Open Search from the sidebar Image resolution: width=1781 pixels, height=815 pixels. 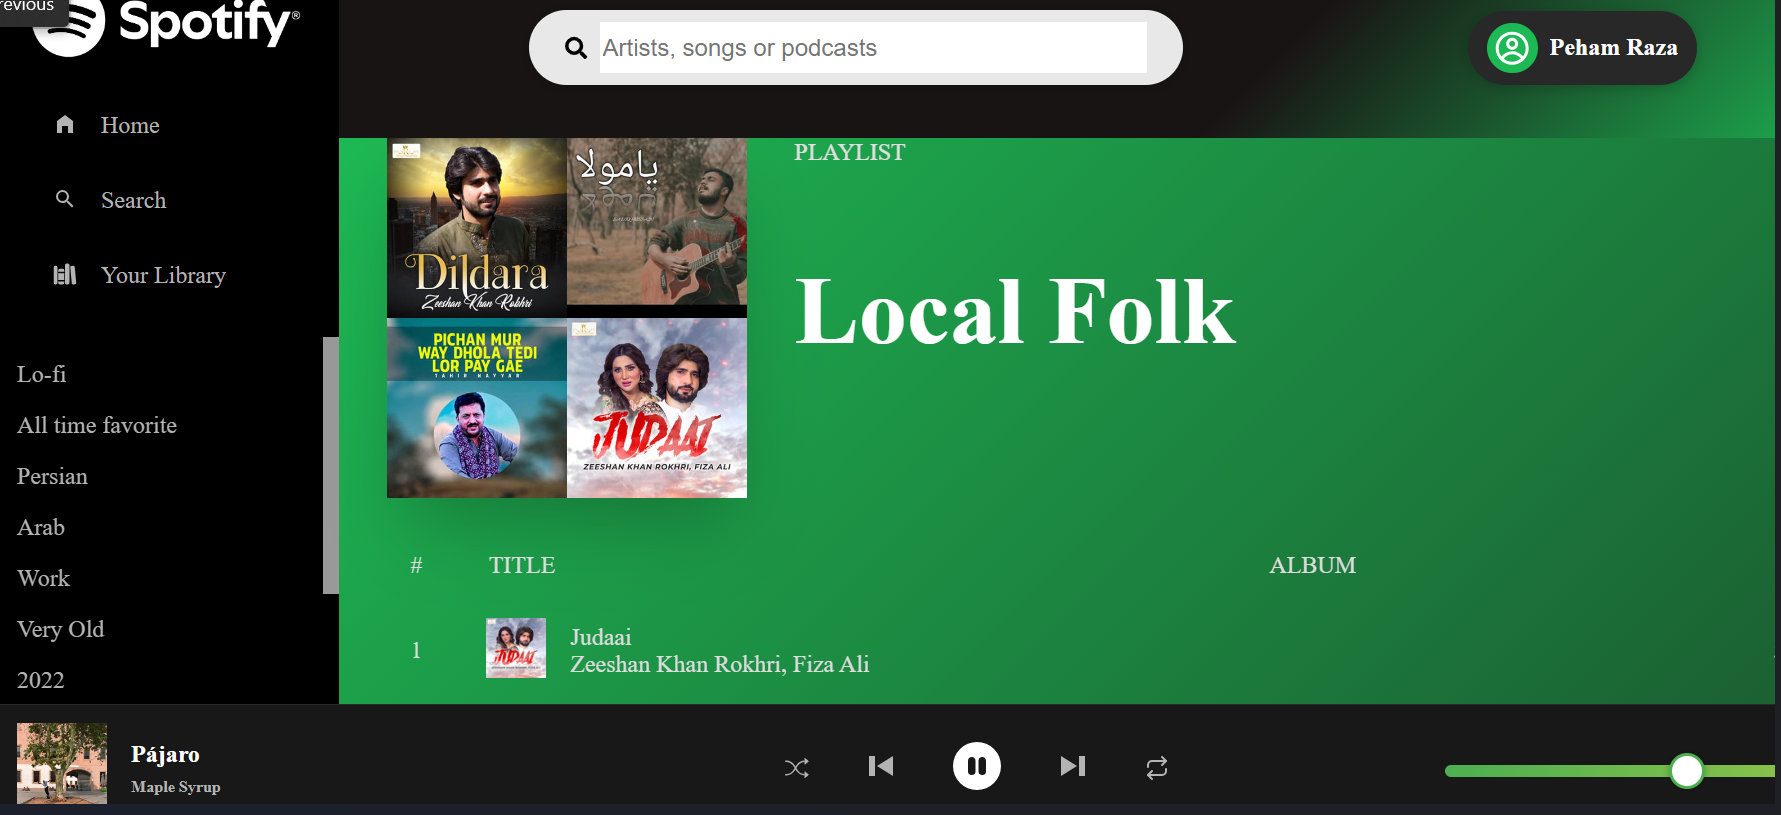point(133,200)
